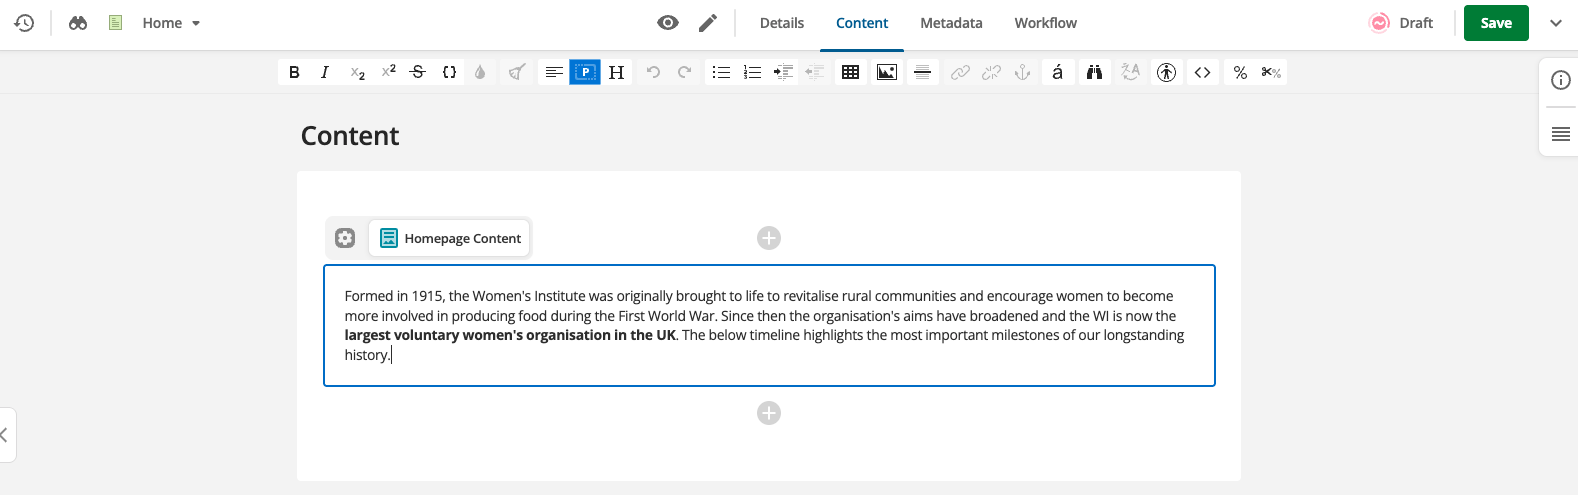Apply strikethrough formatting

click(x=418, y=72)
